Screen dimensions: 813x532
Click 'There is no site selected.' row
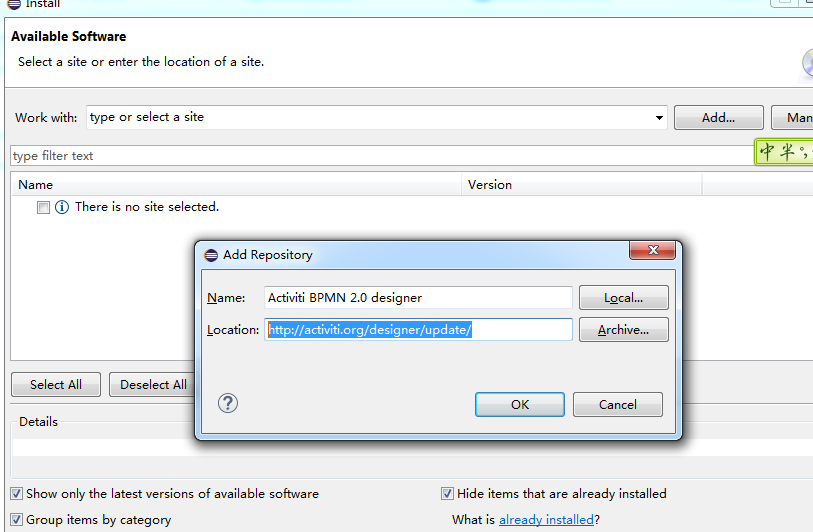147,207
